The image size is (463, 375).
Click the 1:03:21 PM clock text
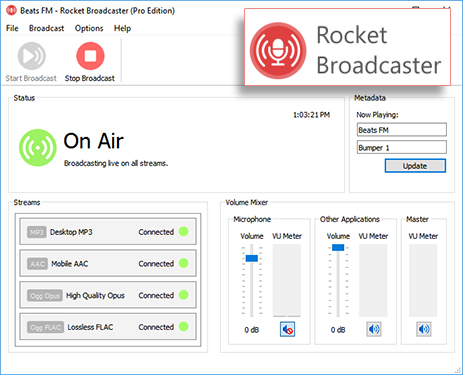pos(311,115)
